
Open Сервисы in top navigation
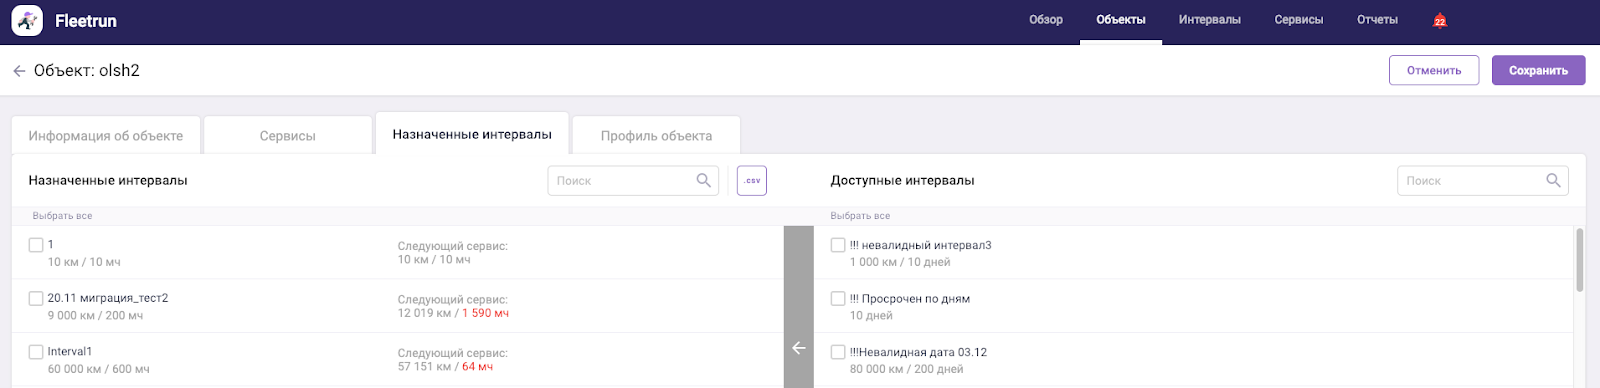[x=1299, y=20]
